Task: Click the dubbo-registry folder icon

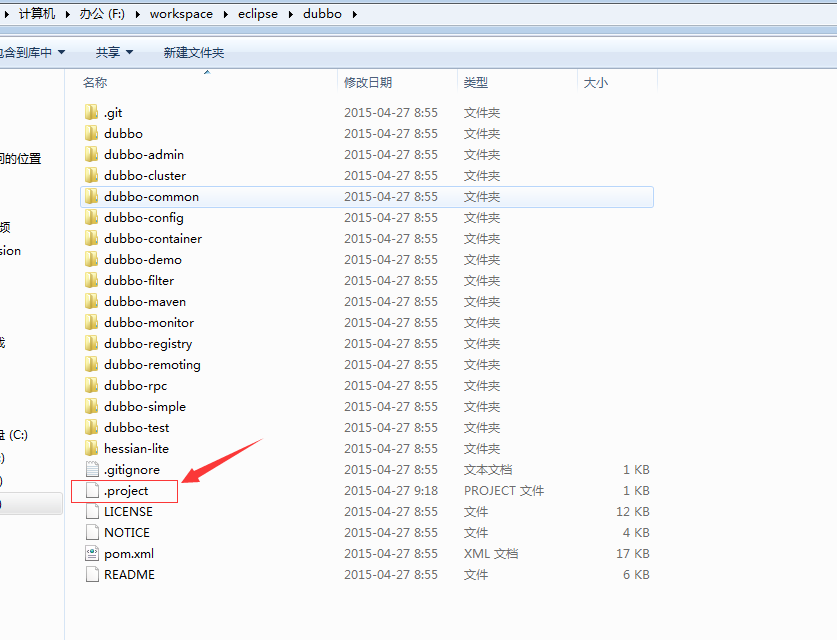Action: click(x=91, y=343)
